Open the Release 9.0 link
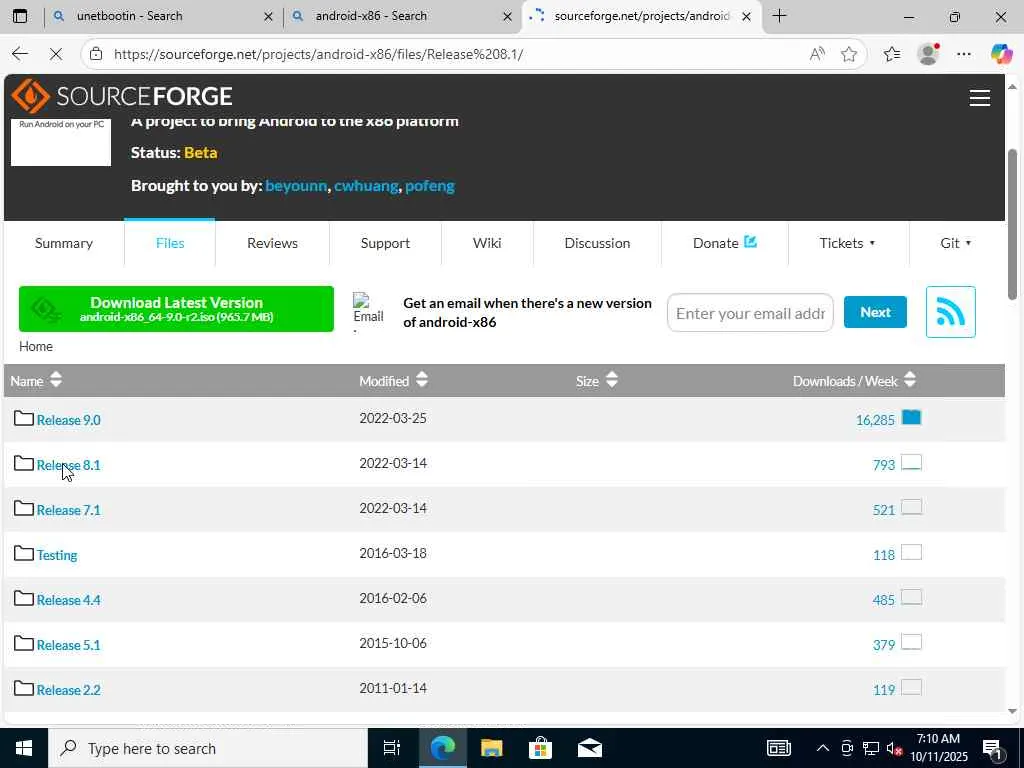Screen dimensions: 1024x768 pos(69,420)
